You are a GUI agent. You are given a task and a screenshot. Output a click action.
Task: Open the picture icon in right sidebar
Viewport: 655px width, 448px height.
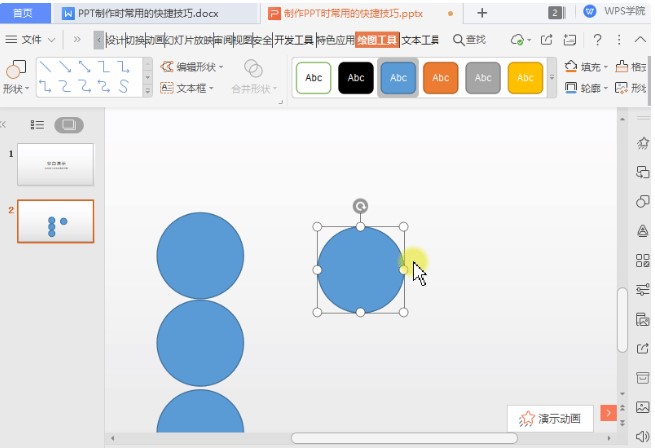pos(643,407)
